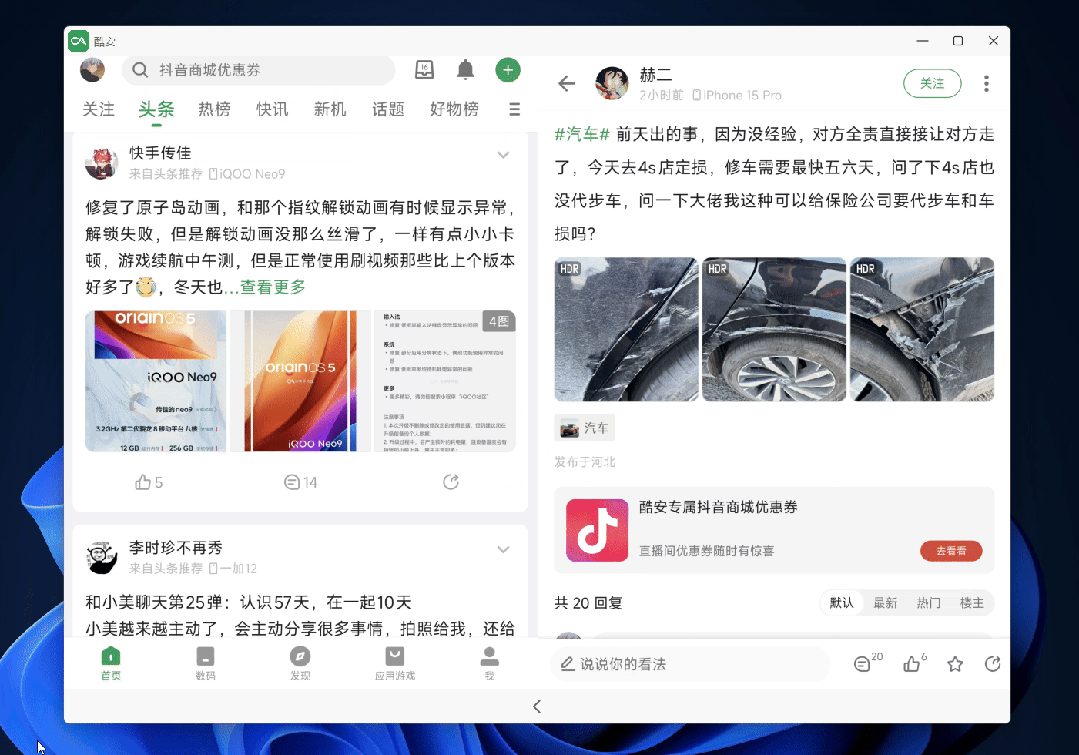Open the third changelog image marked 4图
Image resolution: width=1079 pixels, height=755 pixels.
click(x=445, y=381)
